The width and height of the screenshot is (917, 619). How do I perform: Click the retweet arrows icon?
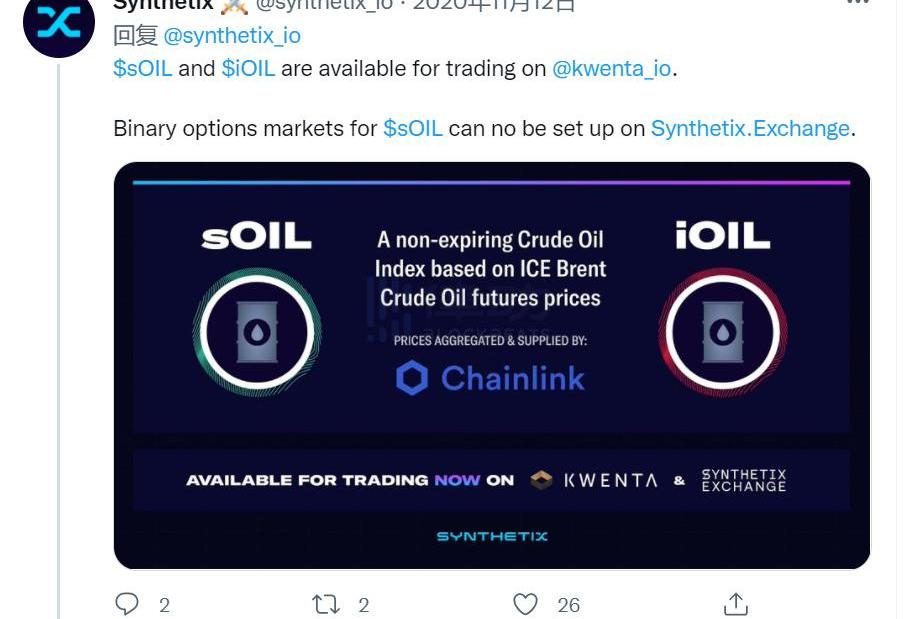pyautogui.click(x=326, y=604)
